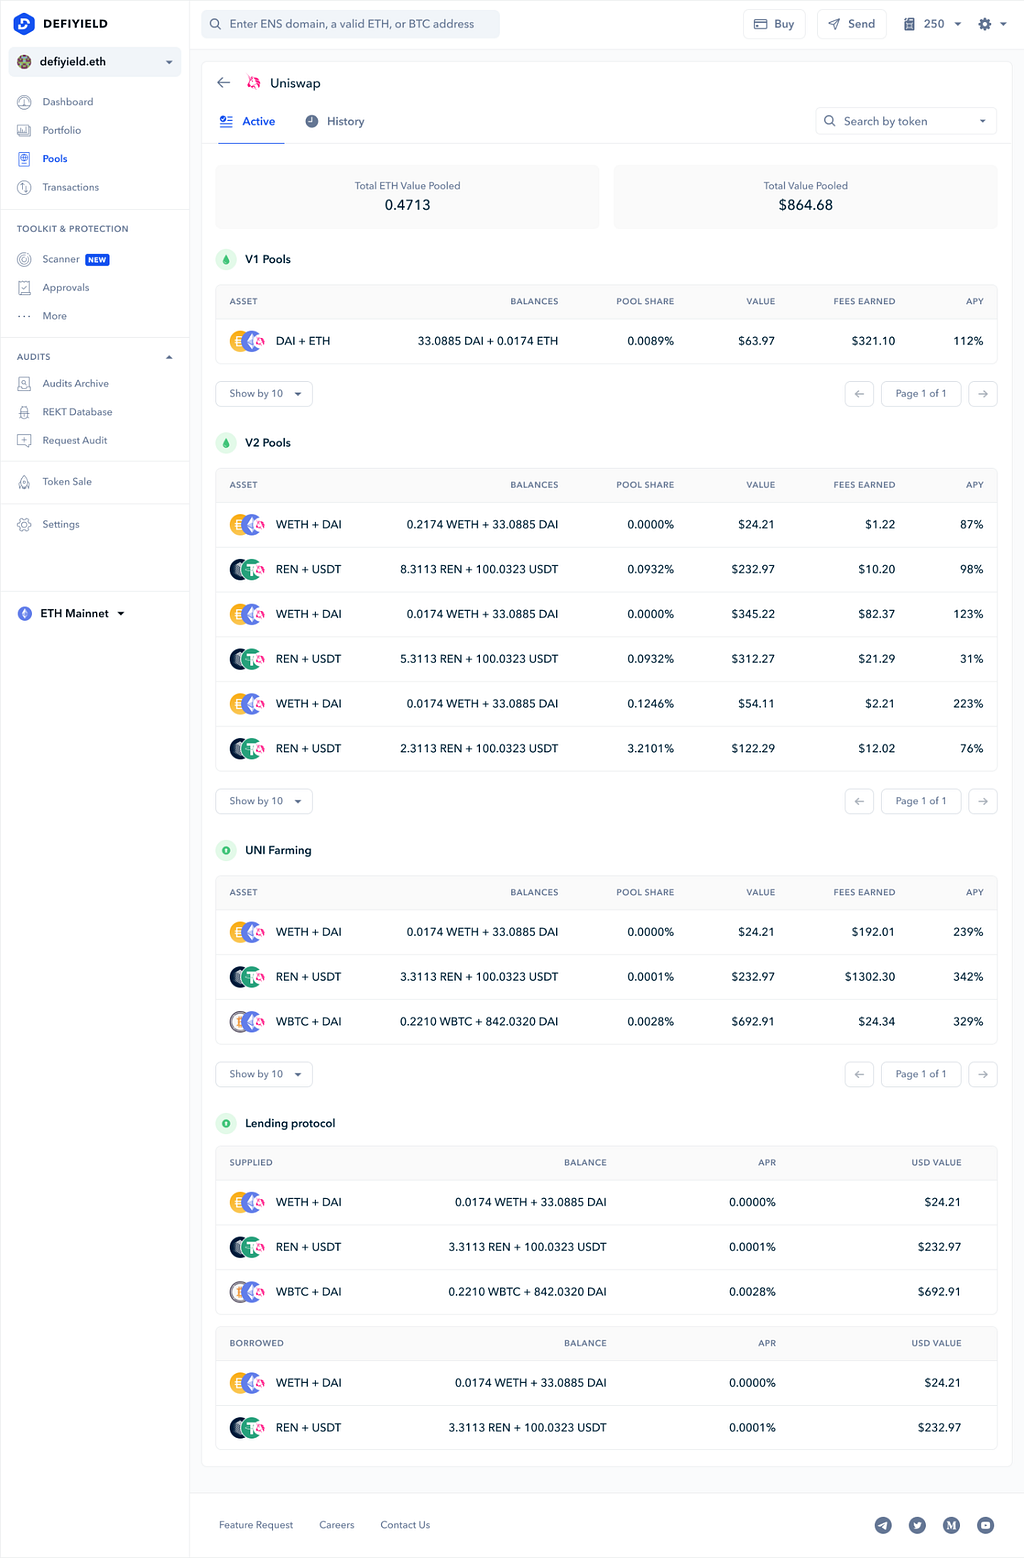The image size is (1024, 1558).
Task: Open the Twitter social icon
Action: coord(917,1525)
